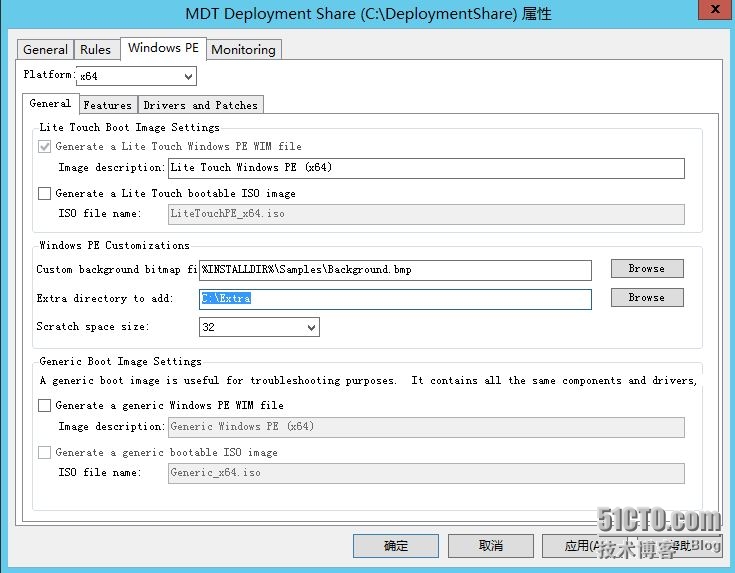Cancel with the 取消 button
Viewport: 735px width, 573px height.
point(491,546)
